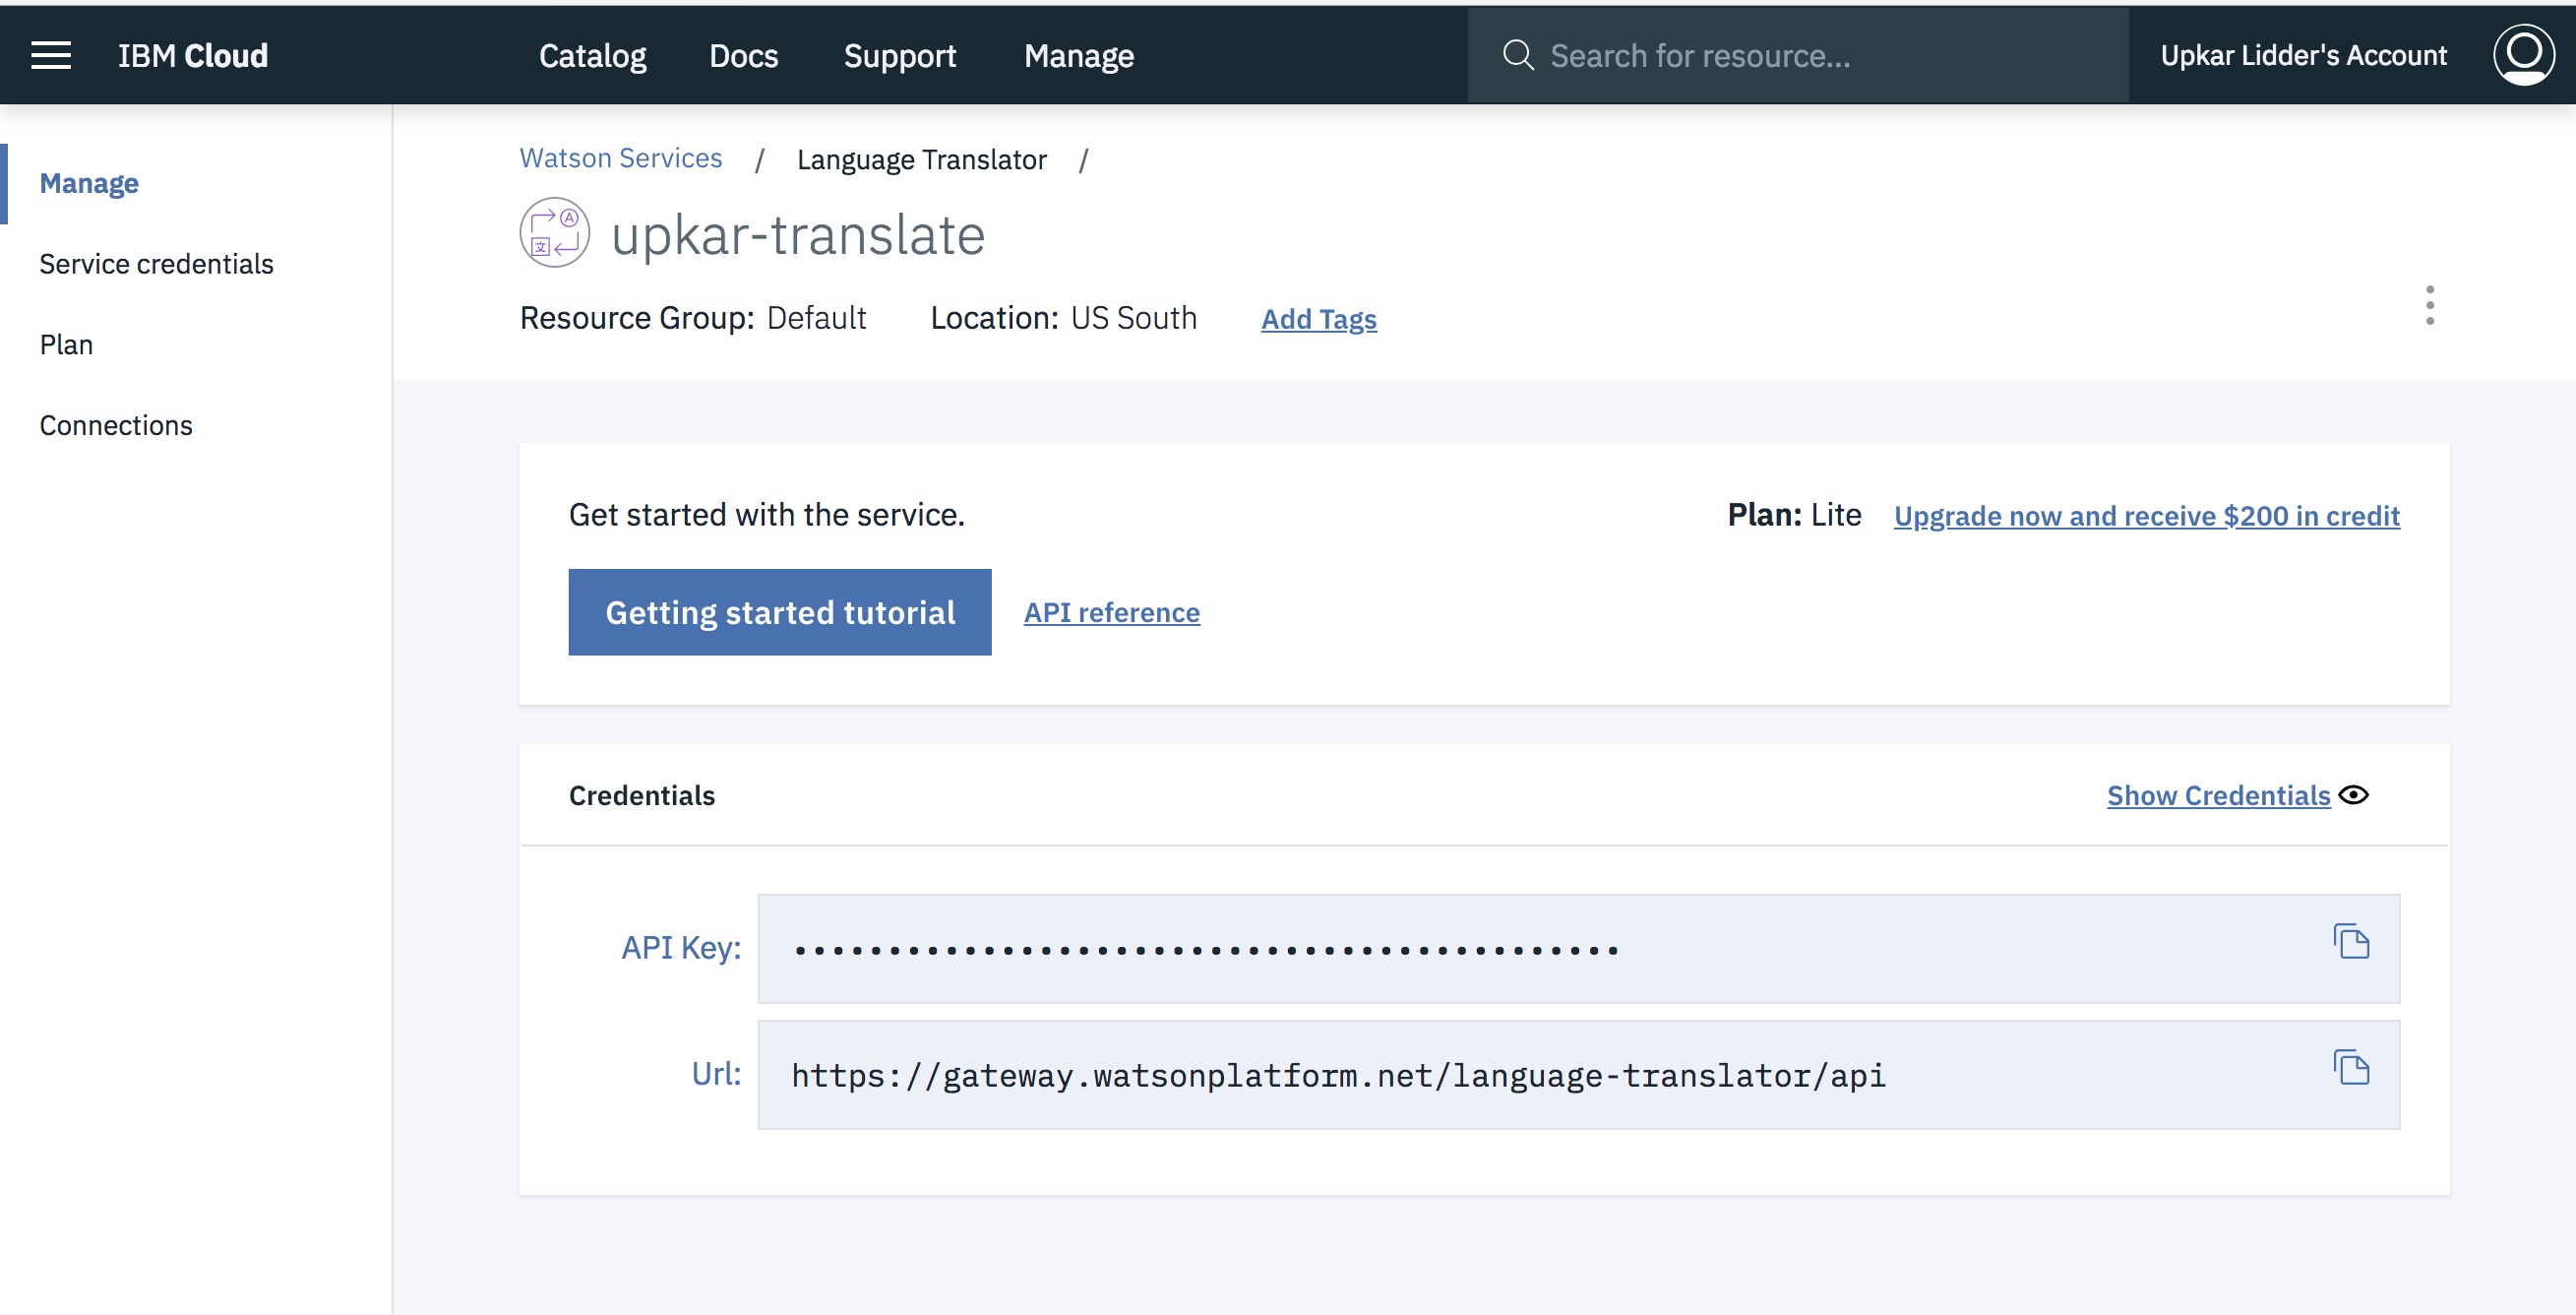Open the Connections sidebar section

[x=116, y=426]
